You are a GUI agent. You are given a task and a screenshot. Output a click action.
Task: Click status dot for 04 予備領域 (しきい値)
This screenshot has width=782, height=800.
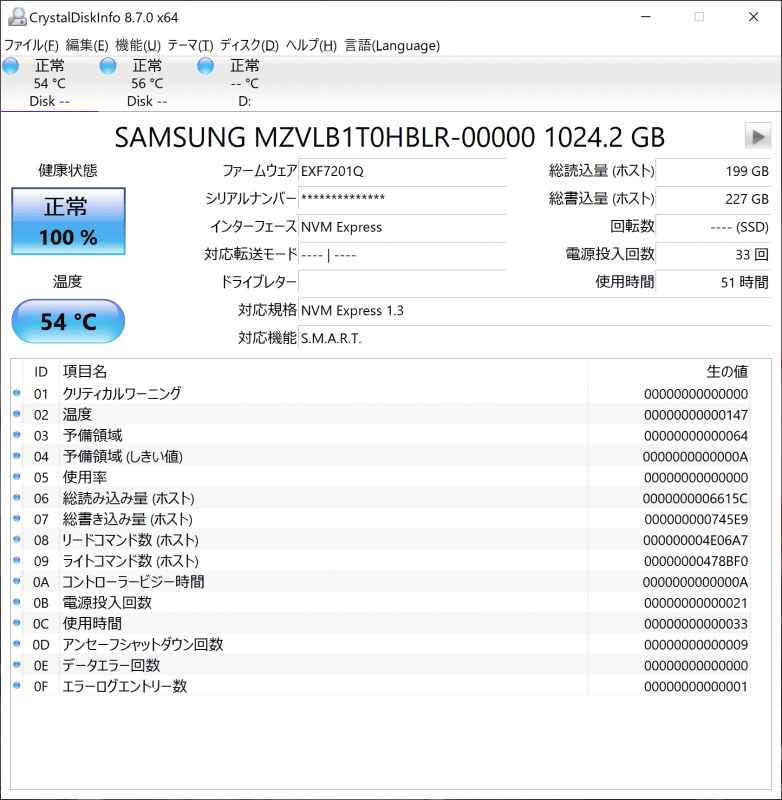coord(17,456)
